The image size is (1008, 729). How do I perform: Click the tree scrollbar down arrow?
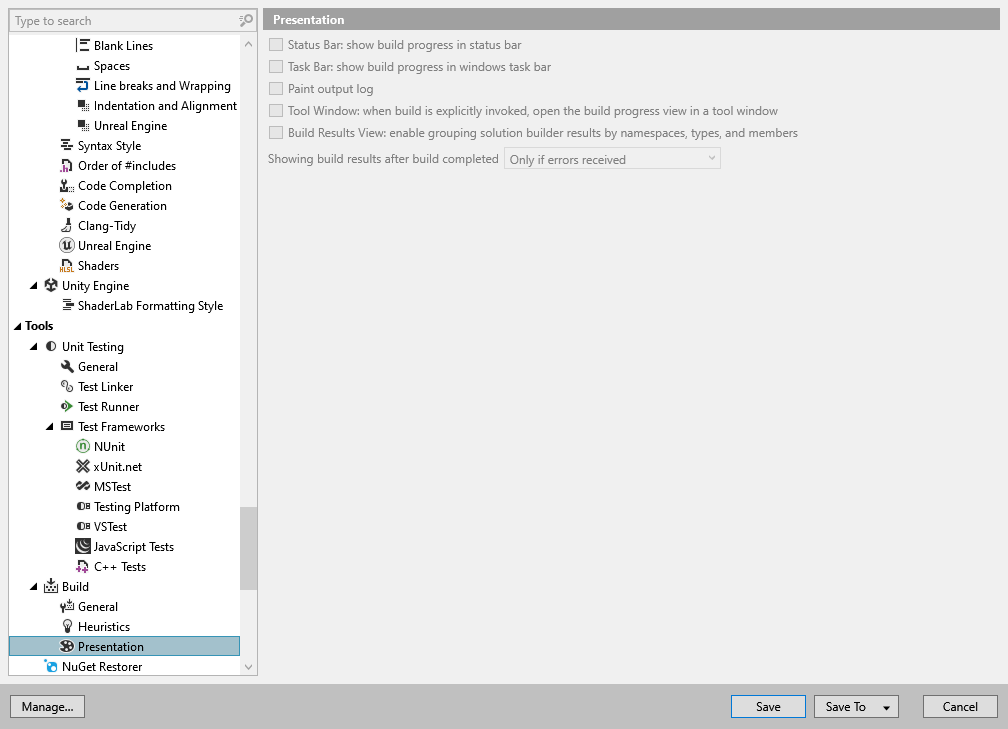point(249,667)
